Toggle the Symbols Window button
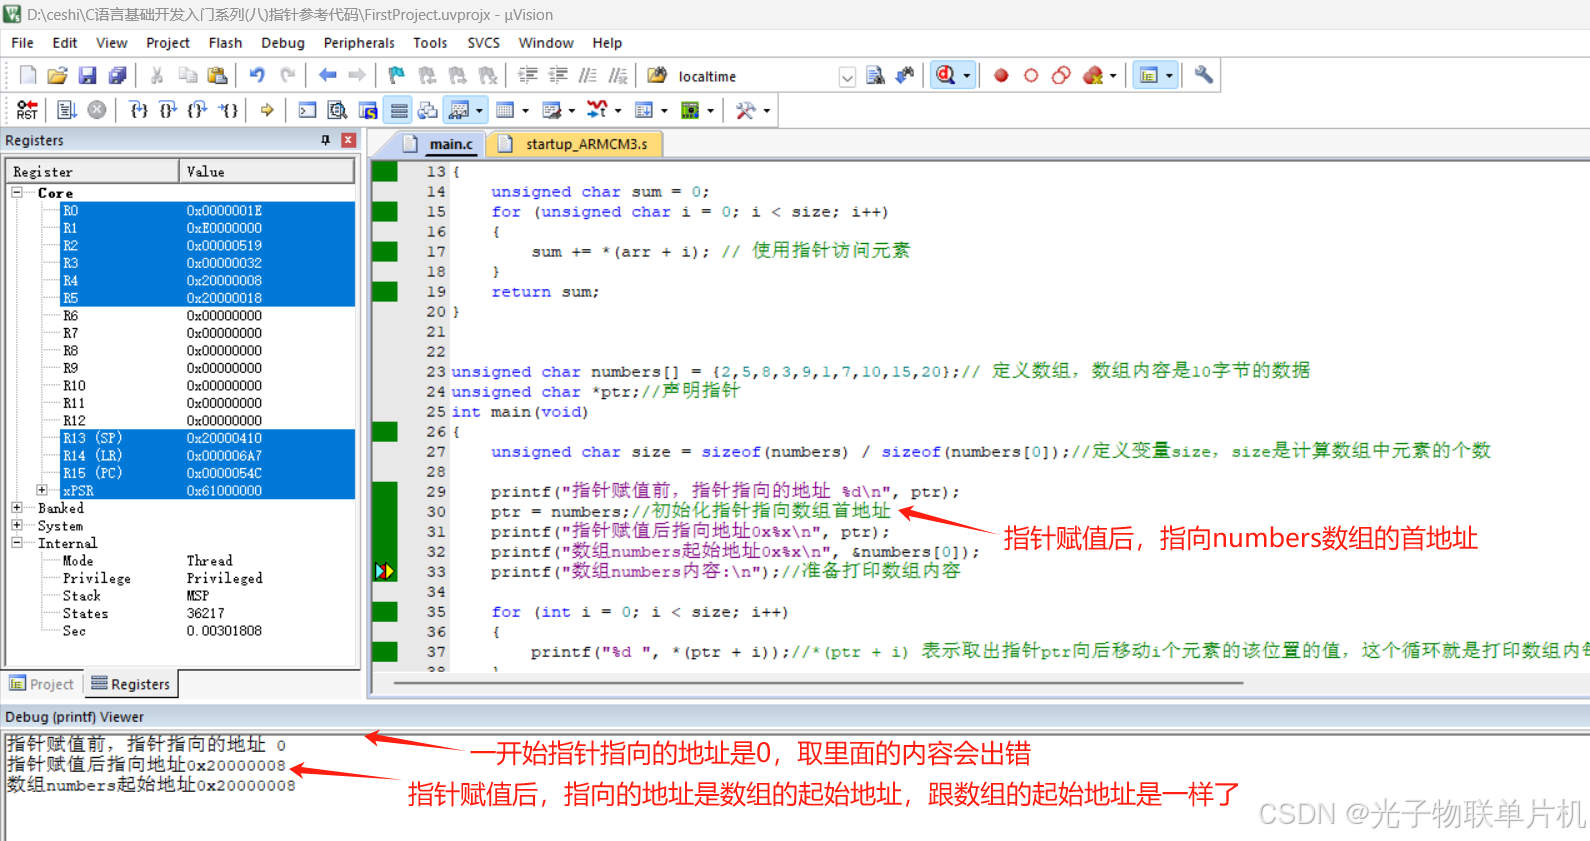The width and height of the screenshot is (1590, 841). tap(368, 110)
